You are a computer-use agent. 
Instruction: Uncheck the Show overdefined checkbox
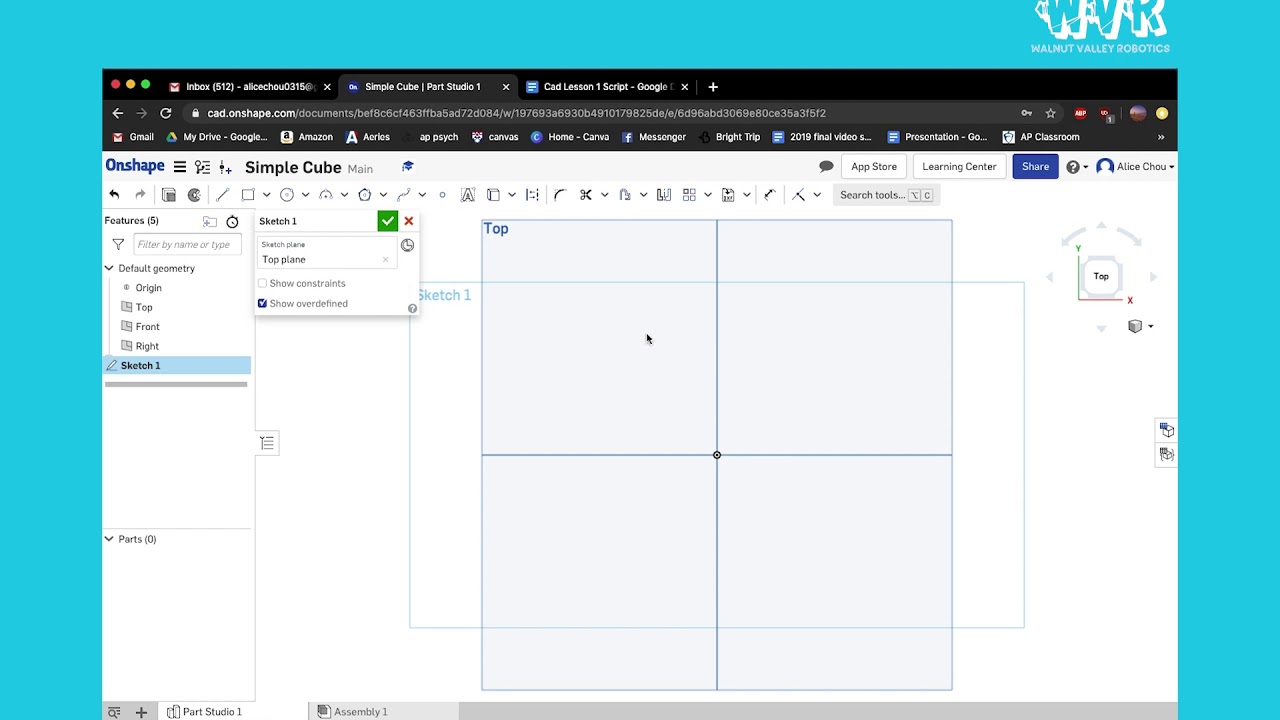coord(263,303)
